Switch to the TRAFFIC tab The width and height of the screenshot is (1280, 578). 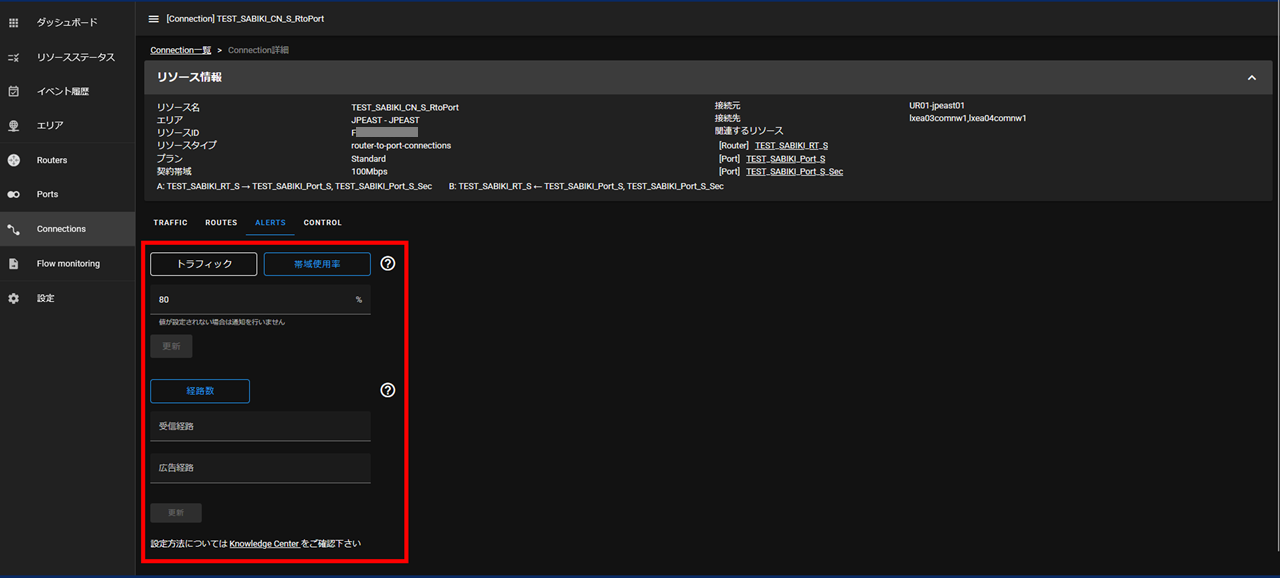click(x=170, y=223)
